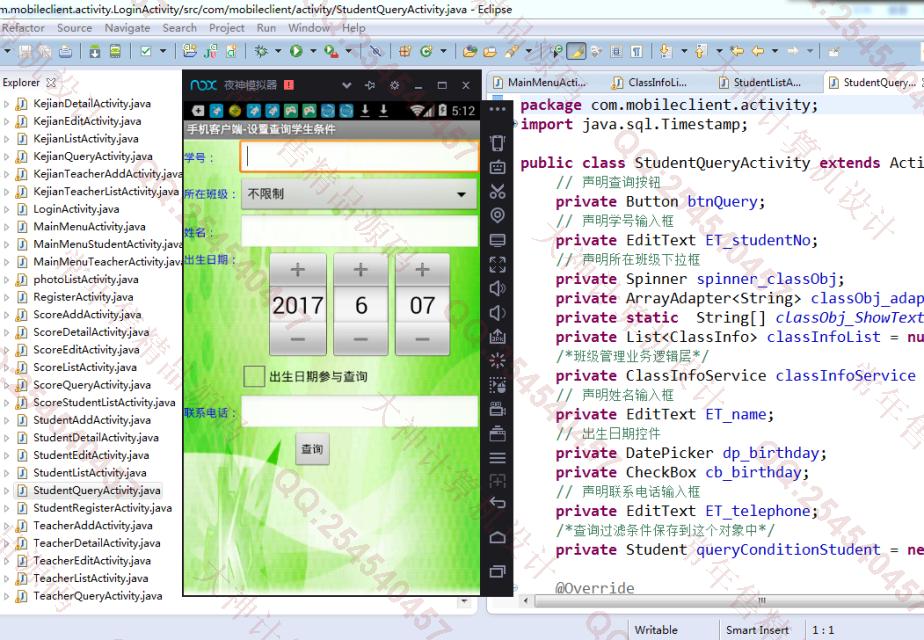Image resolution: width=924 pixels, height=640 pixels.
Task: Click the Nox keyboard control sidebar icon
Action: point(497,167)
